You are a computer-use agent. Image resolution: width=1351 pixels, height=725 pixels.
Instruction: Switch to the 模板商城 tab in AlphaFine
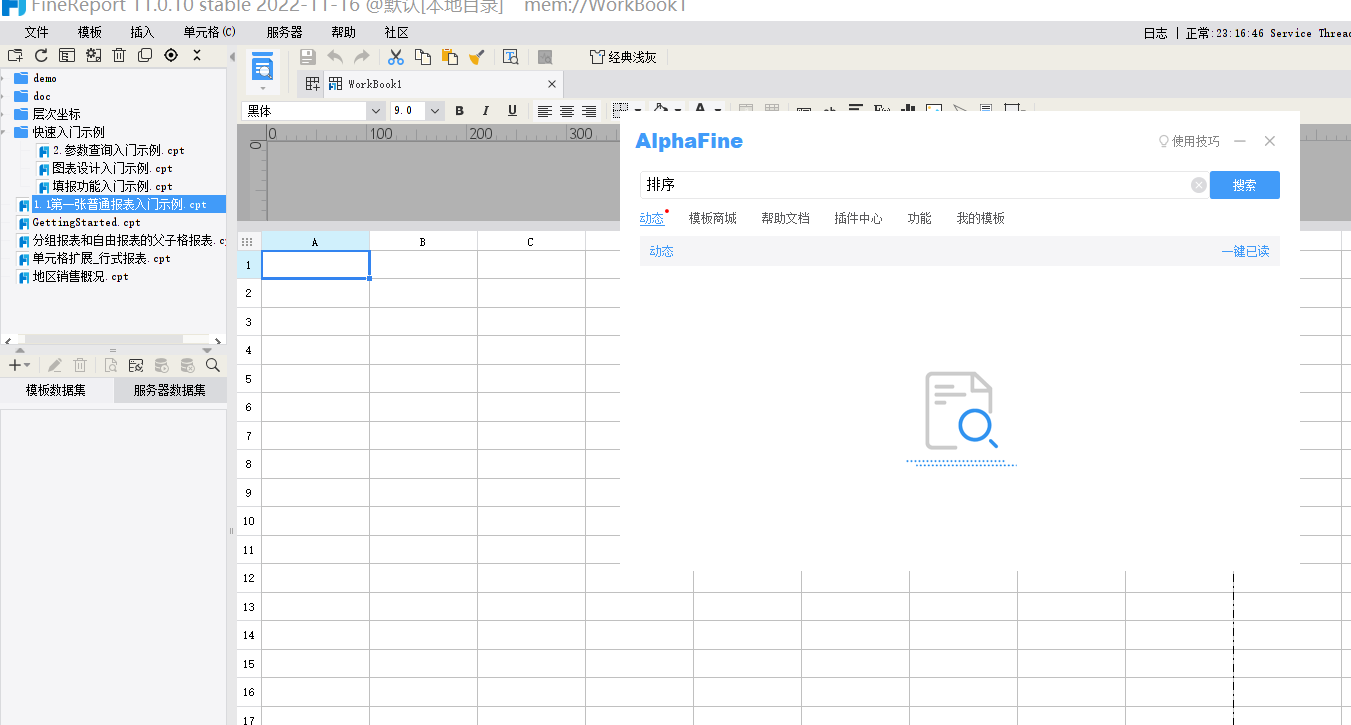713,218
